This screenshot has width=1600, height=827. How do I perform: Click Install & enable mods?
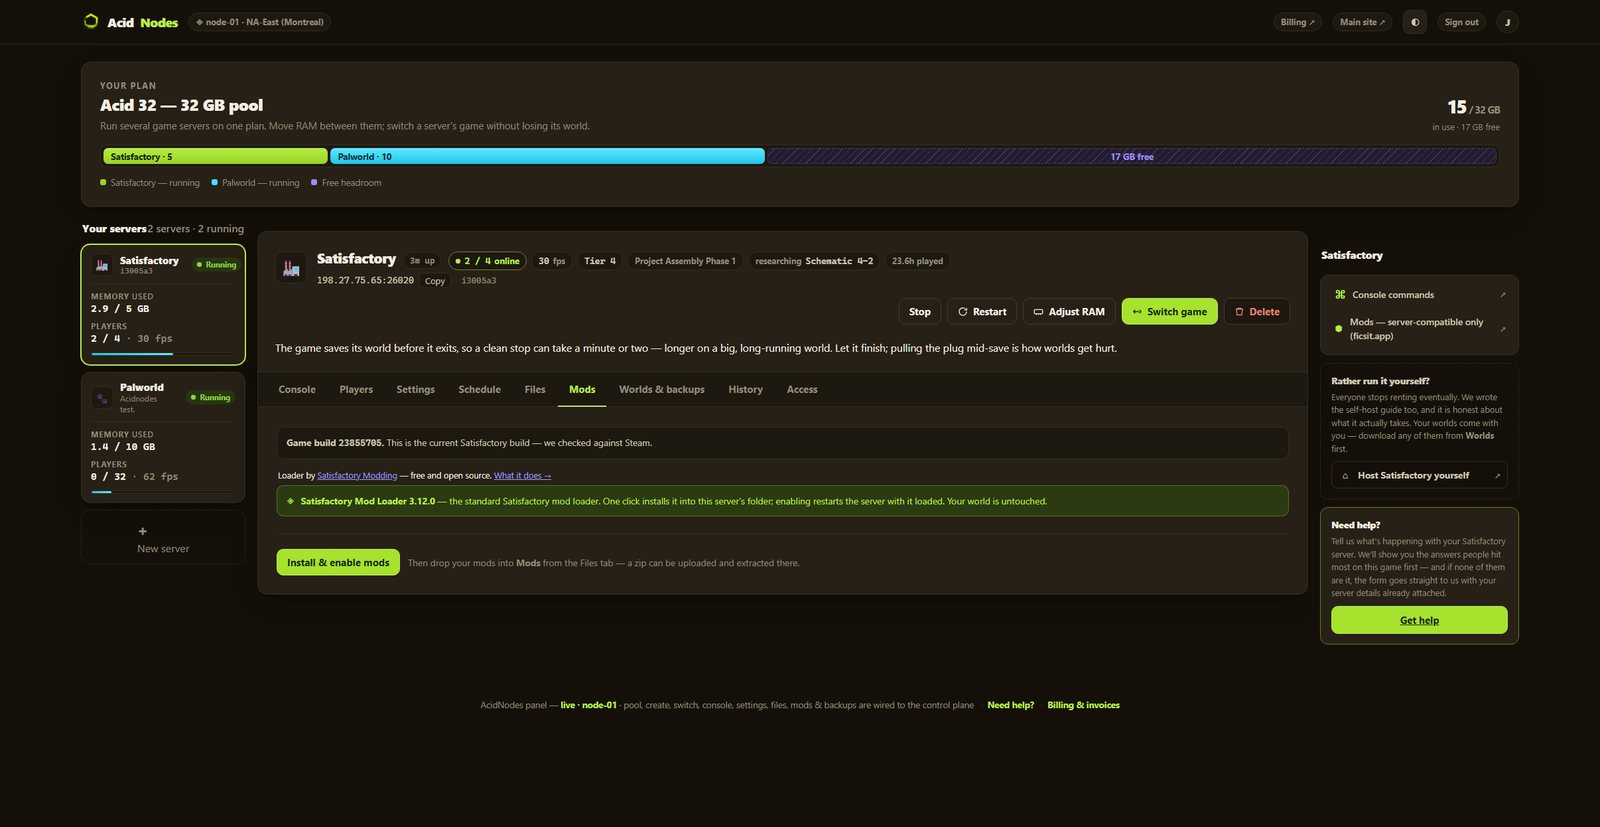tap(338, 562)
